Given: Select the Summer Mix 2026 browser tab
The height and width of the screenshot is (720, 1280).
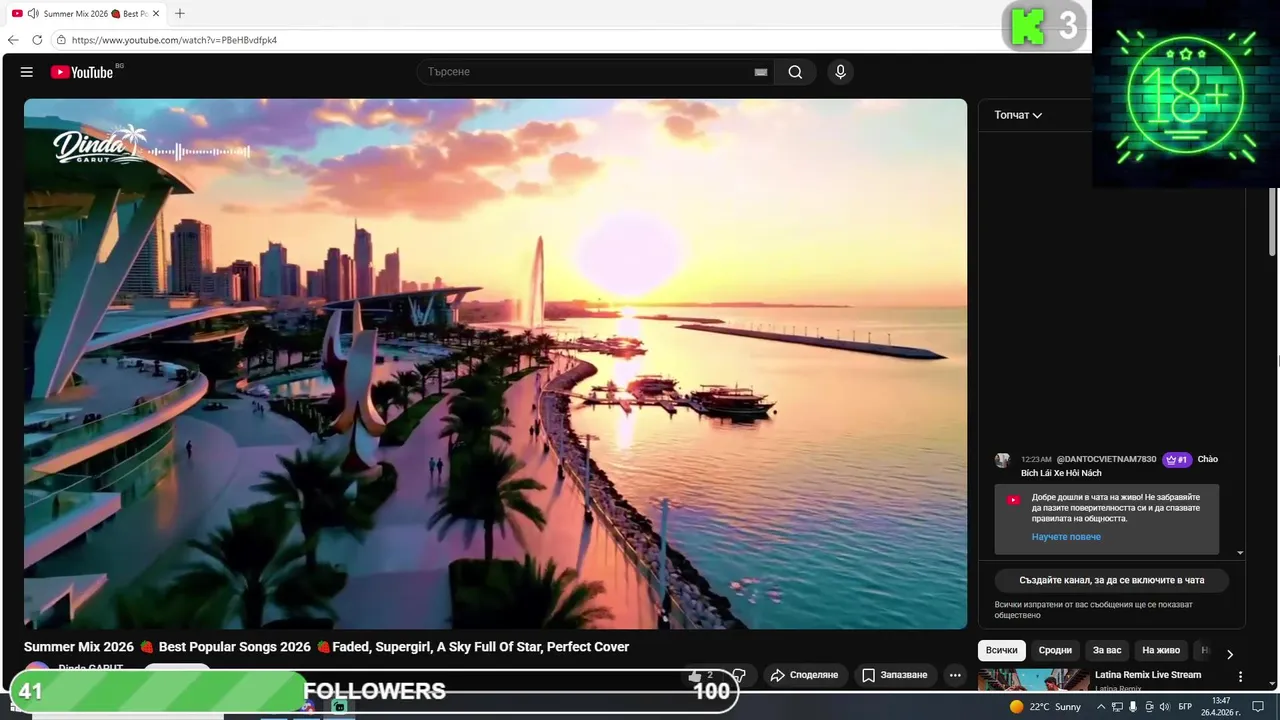Looking at the screenshot, I should (x=85, y=14).
